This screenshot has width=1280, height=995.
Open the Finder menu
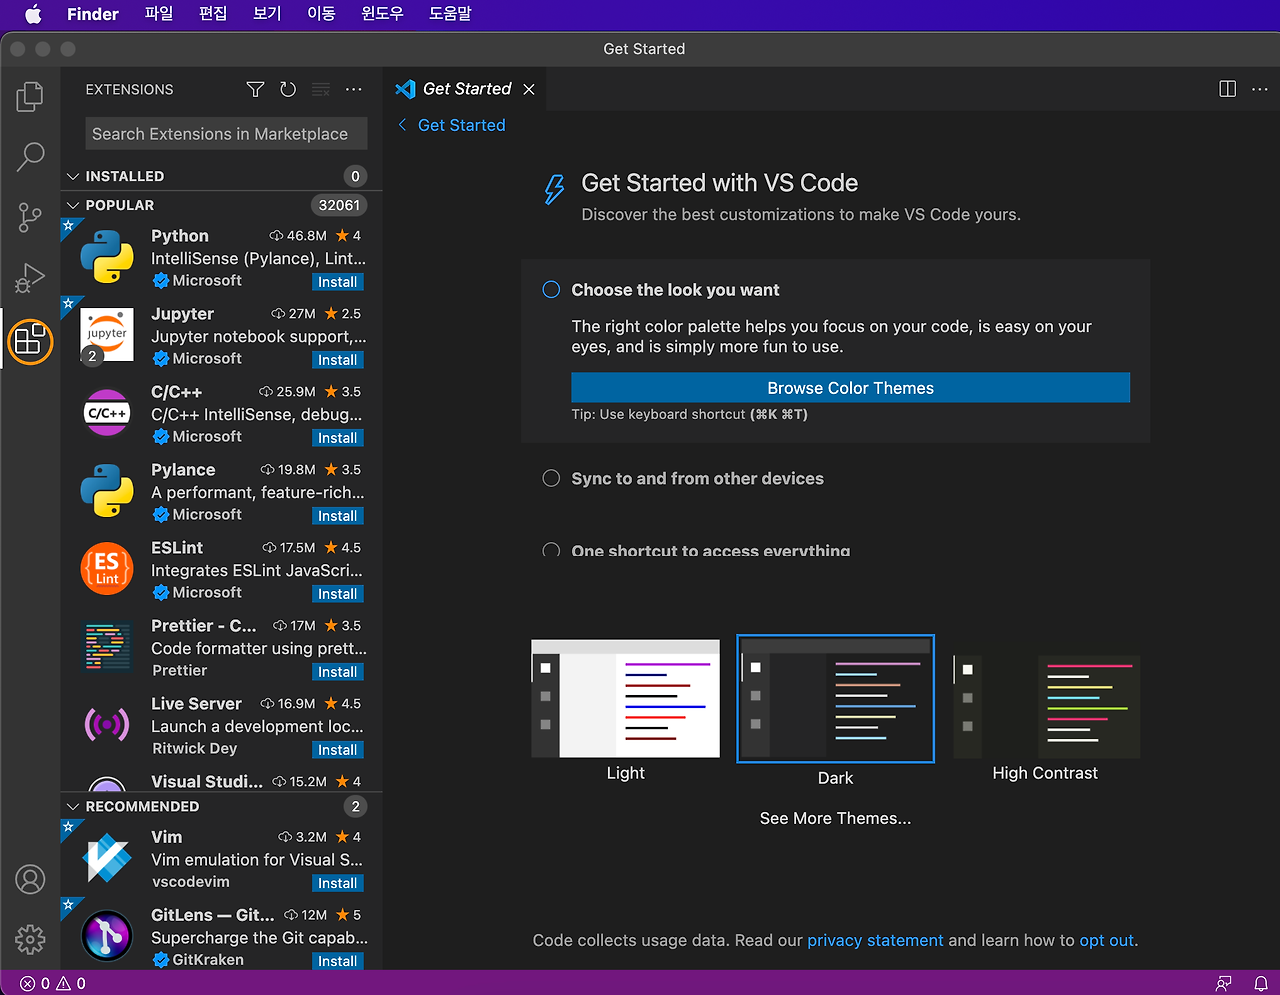pos(93,14)
